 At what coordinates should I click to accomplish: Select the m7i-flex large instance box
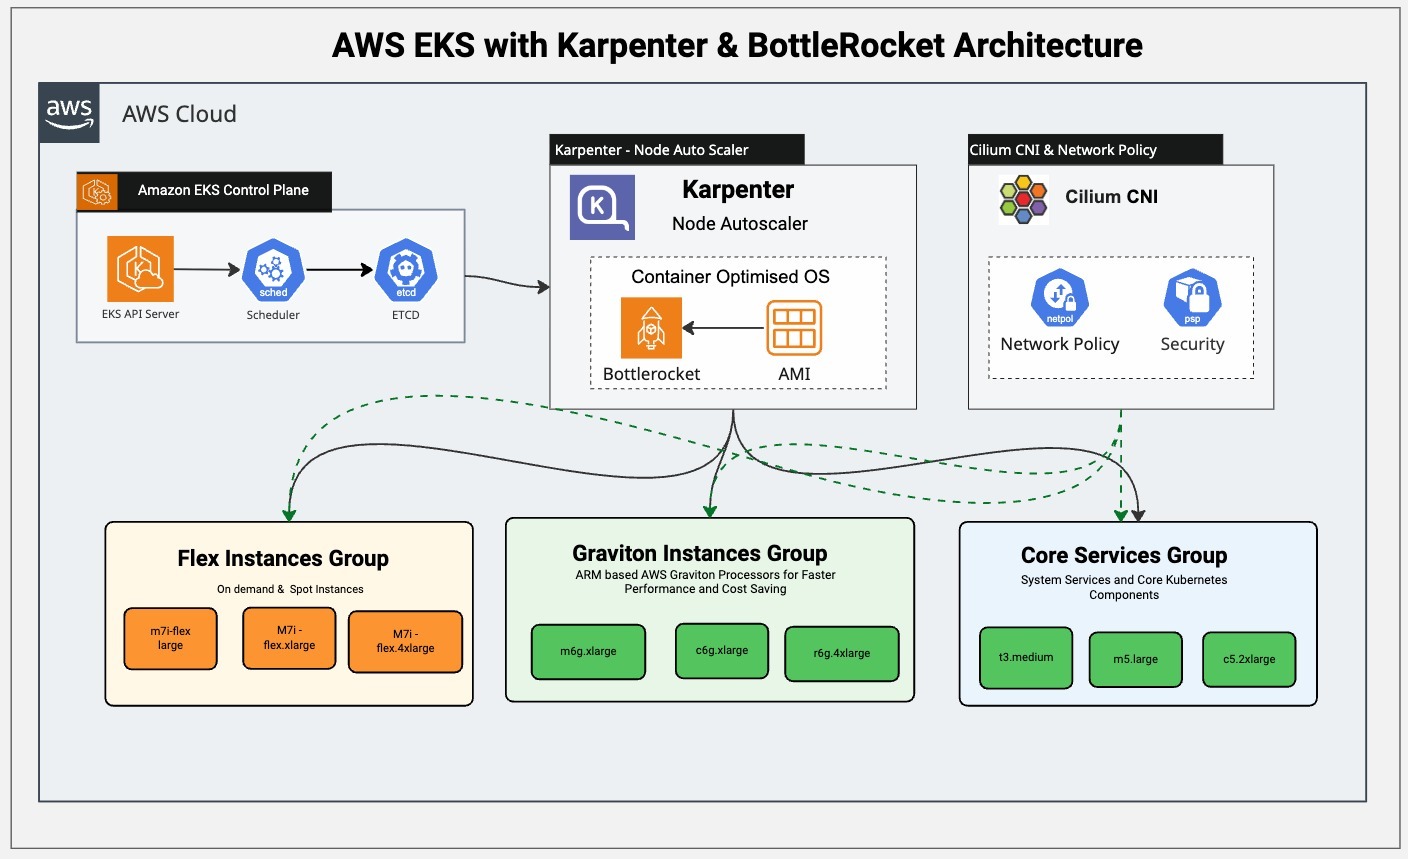tap(170, 639)
